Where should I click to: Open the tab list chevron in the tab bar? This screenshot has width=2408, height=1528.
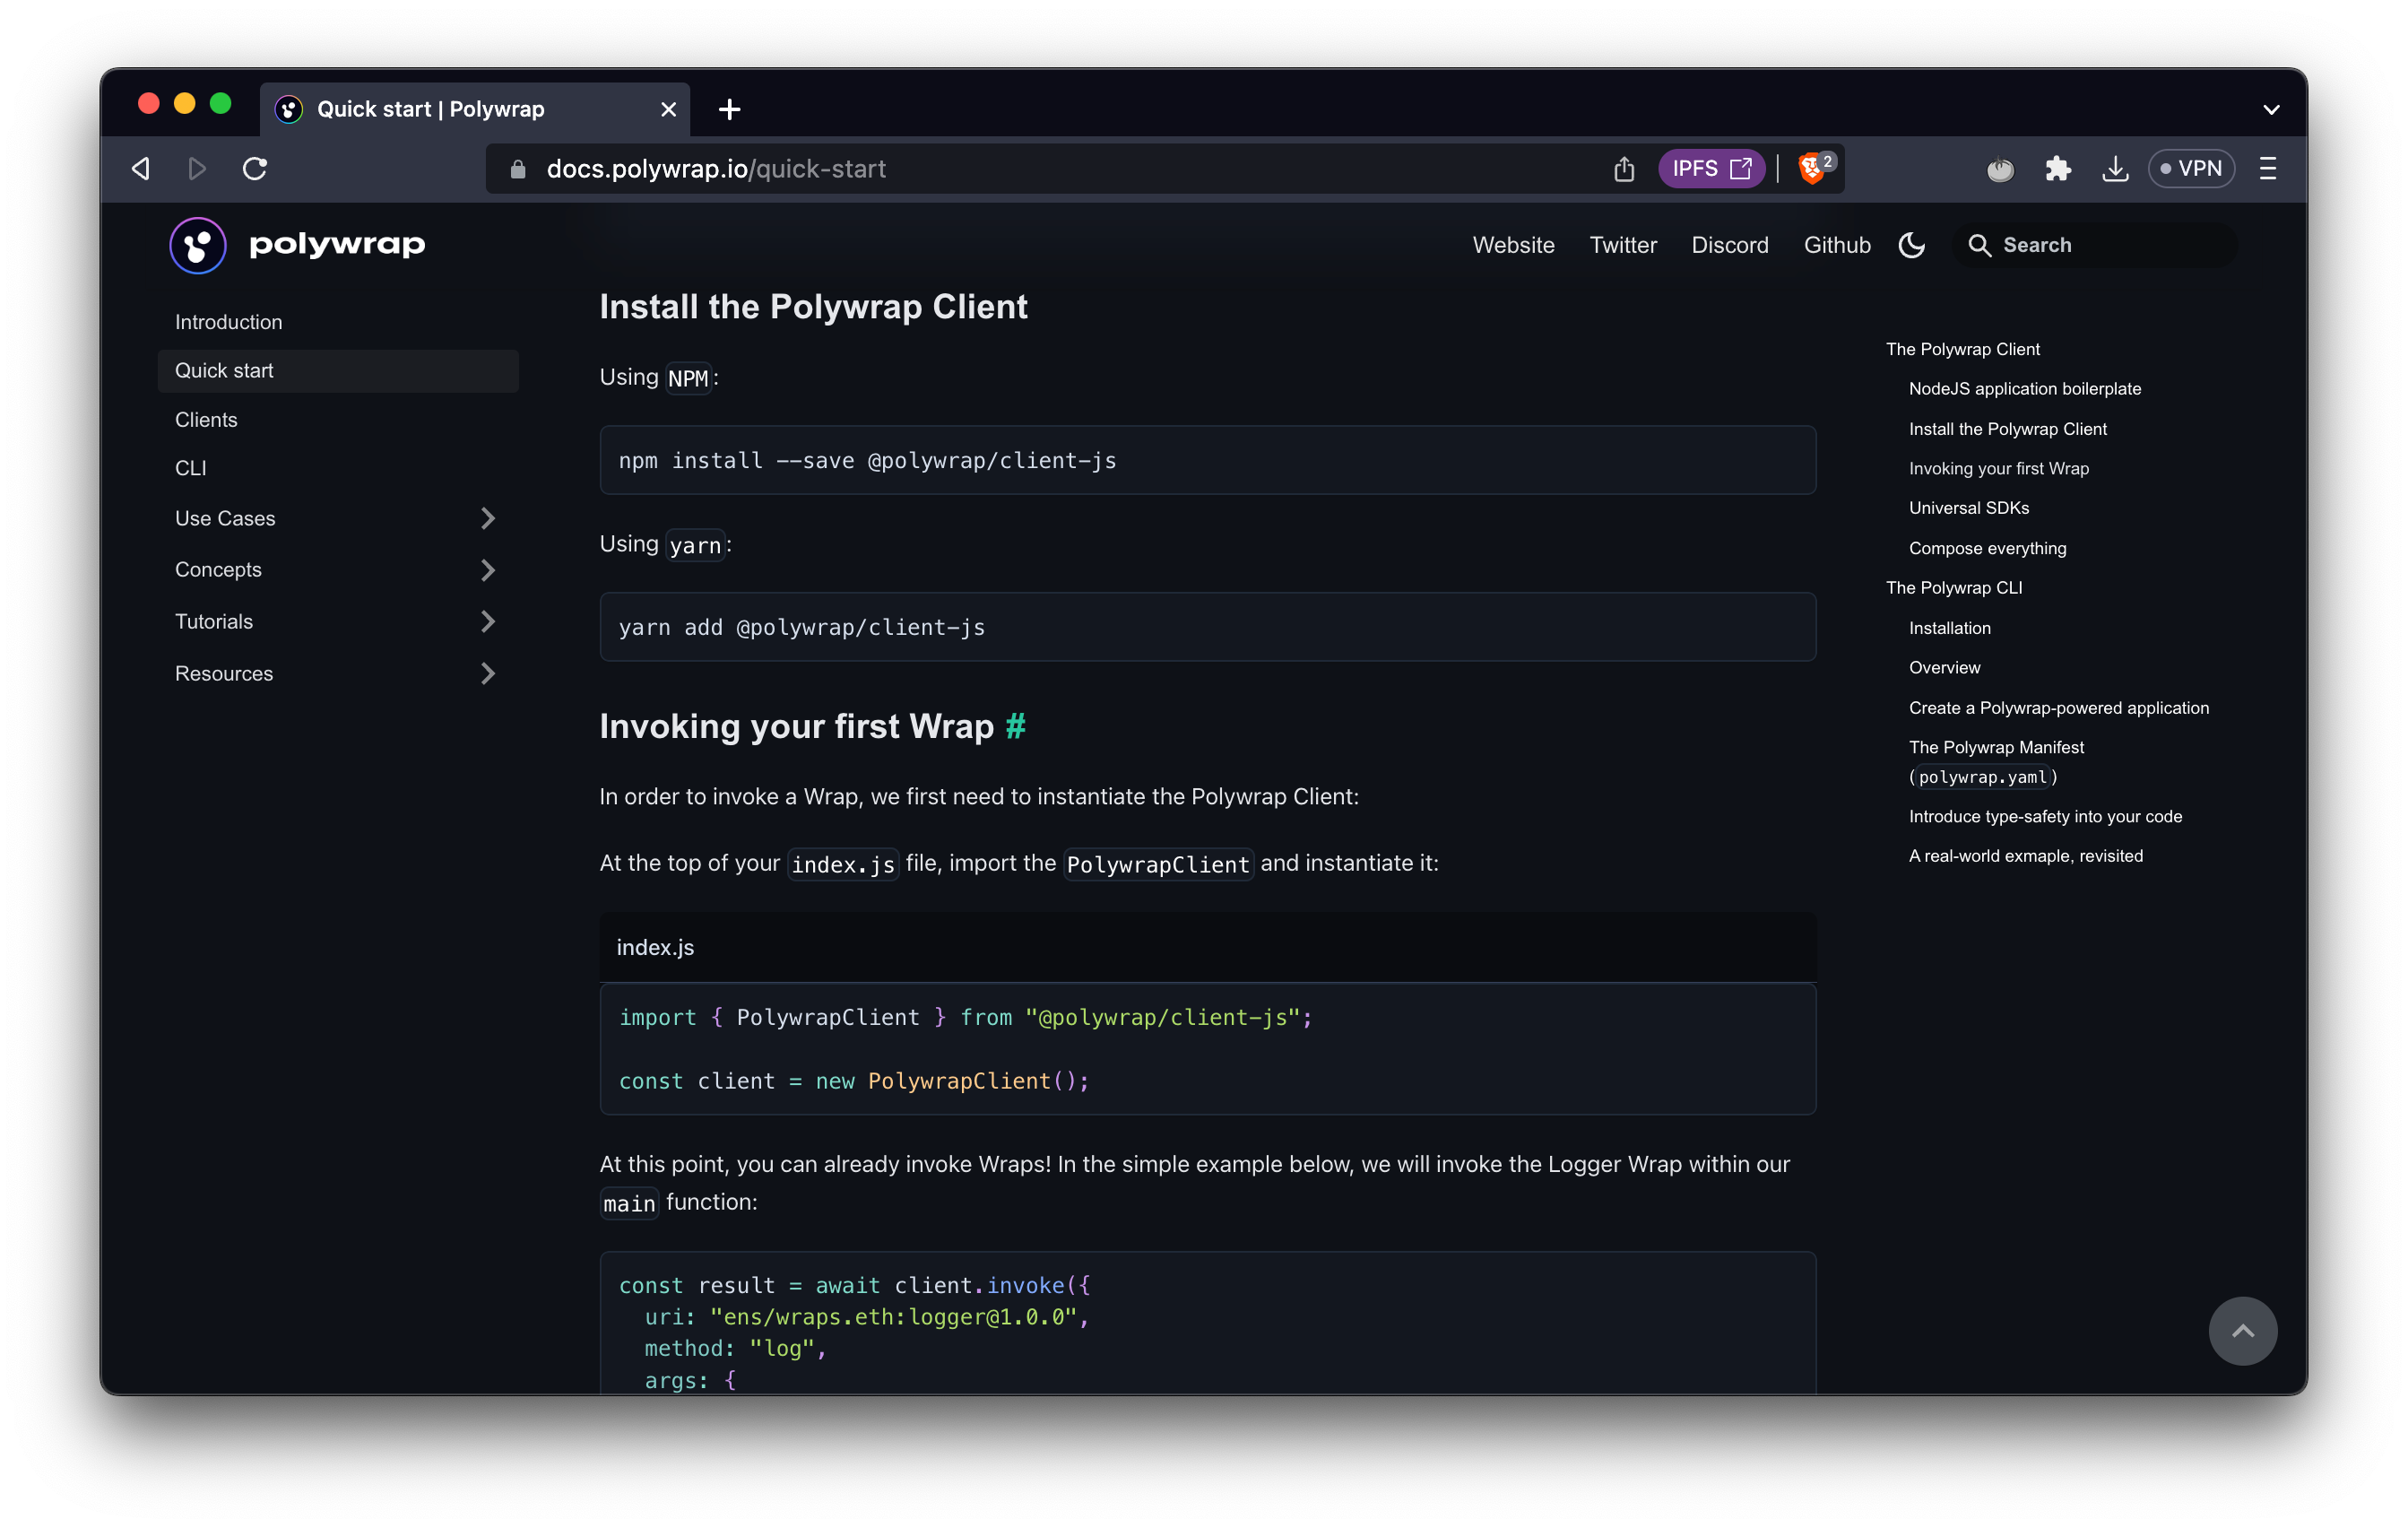2271,109
